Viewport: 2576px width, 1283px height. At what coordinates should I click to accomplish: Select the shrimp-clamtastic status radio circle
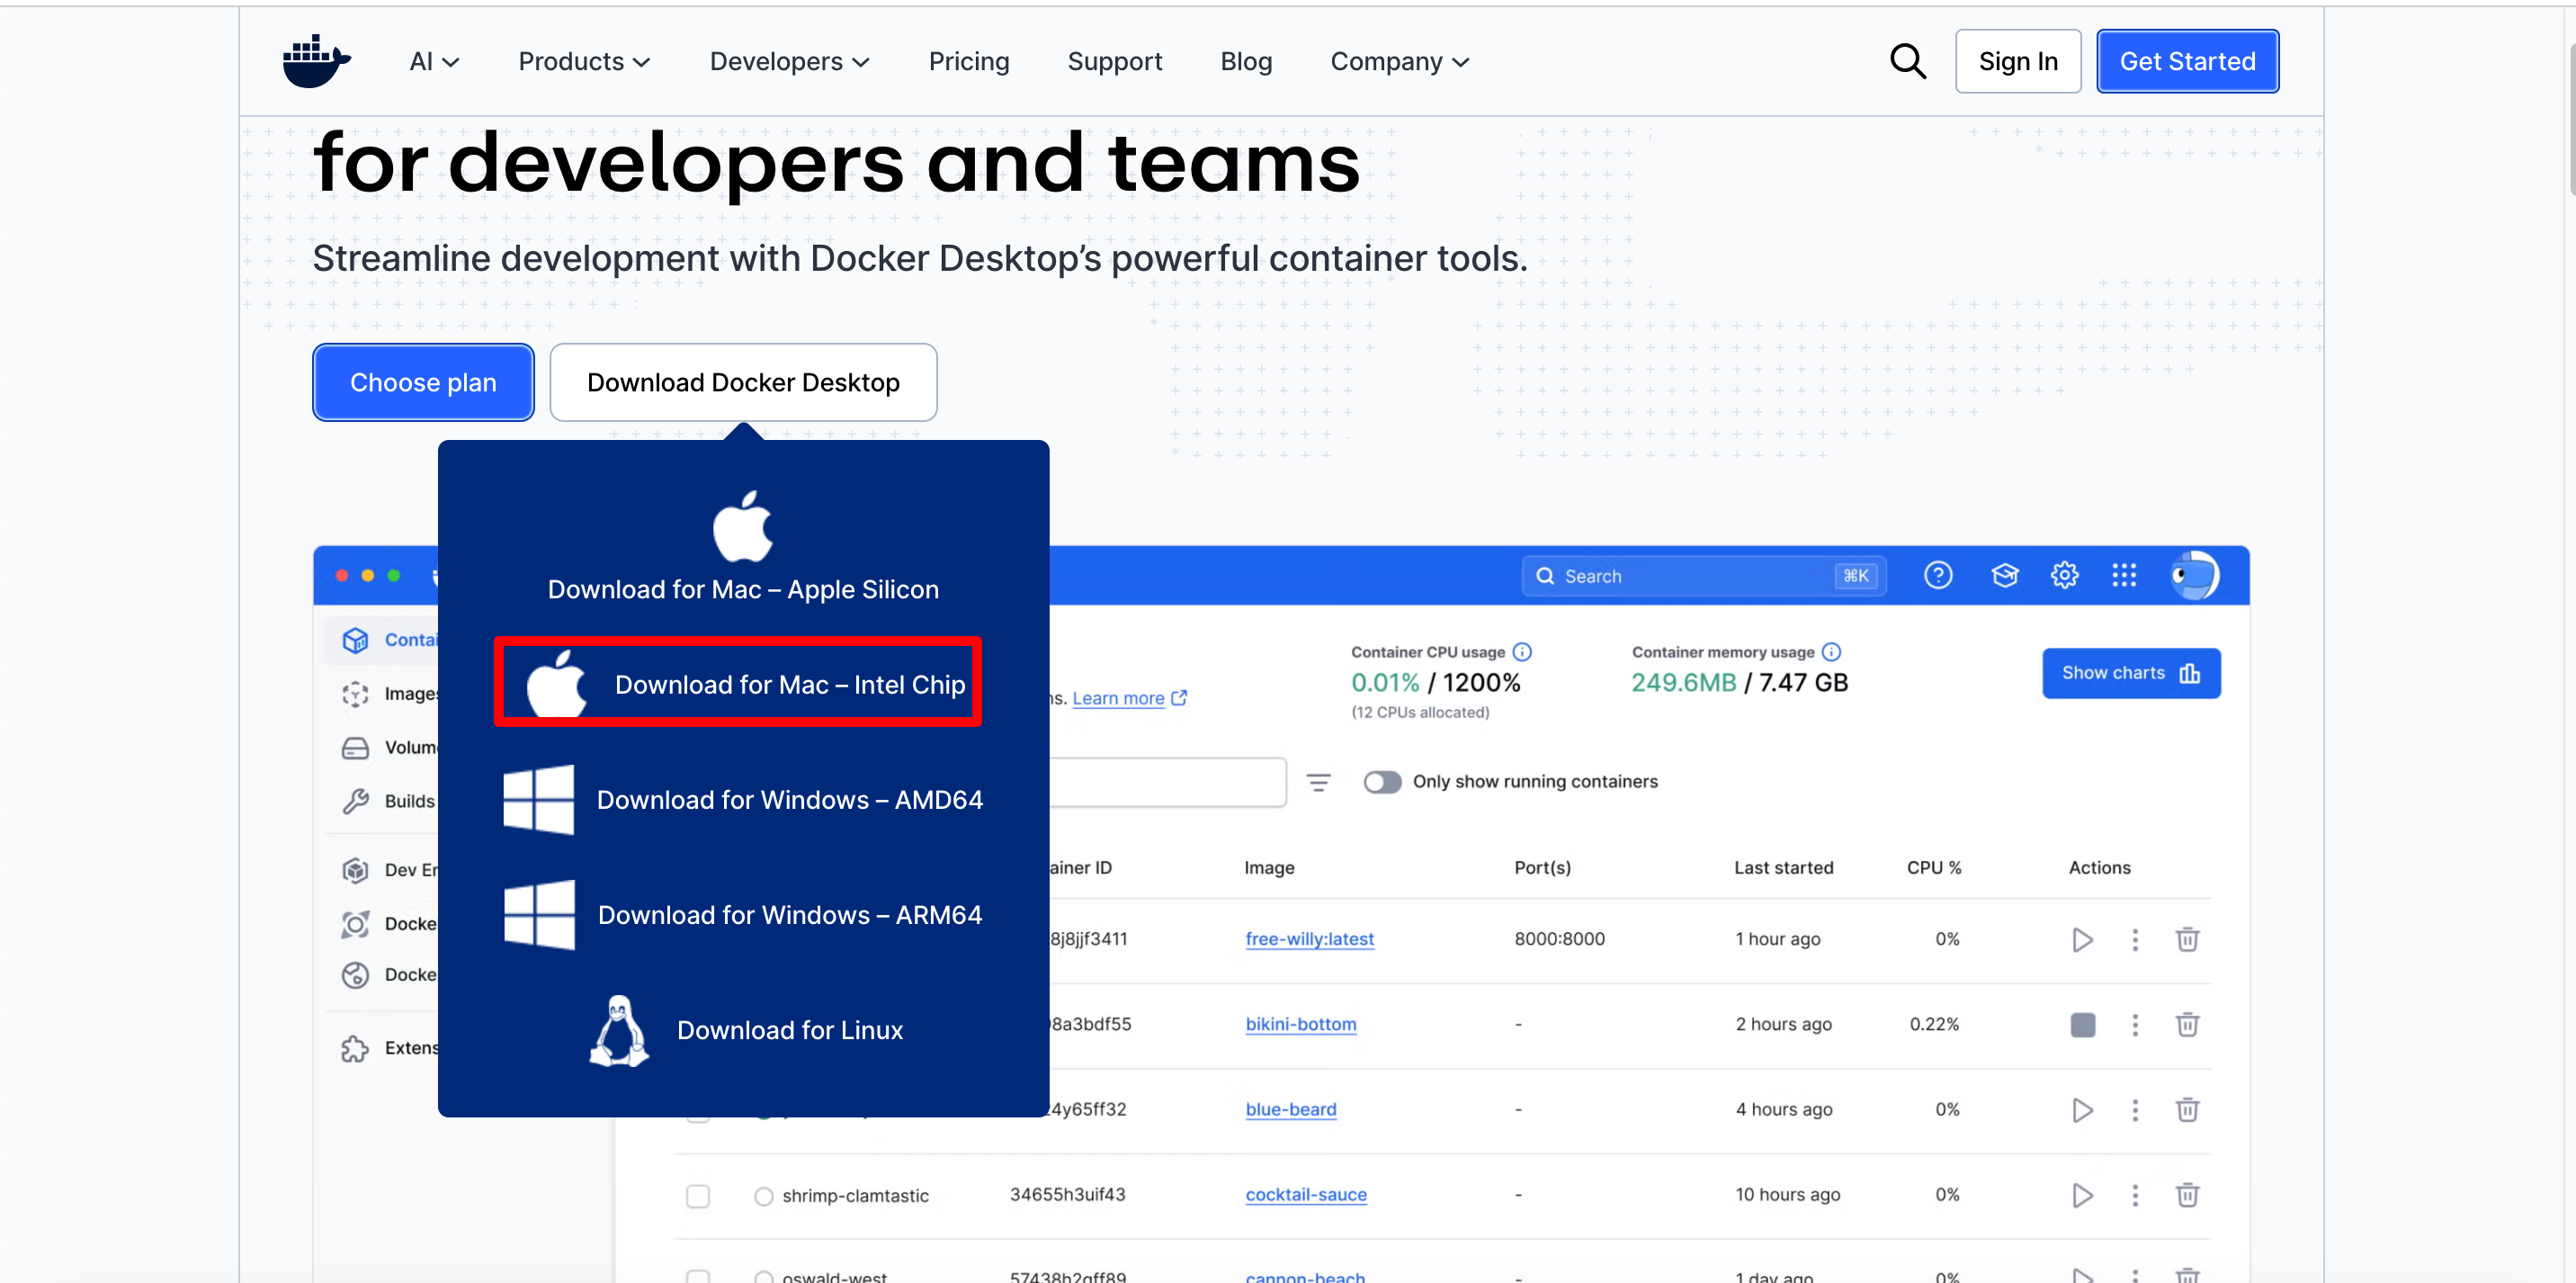coord(763,1196)
